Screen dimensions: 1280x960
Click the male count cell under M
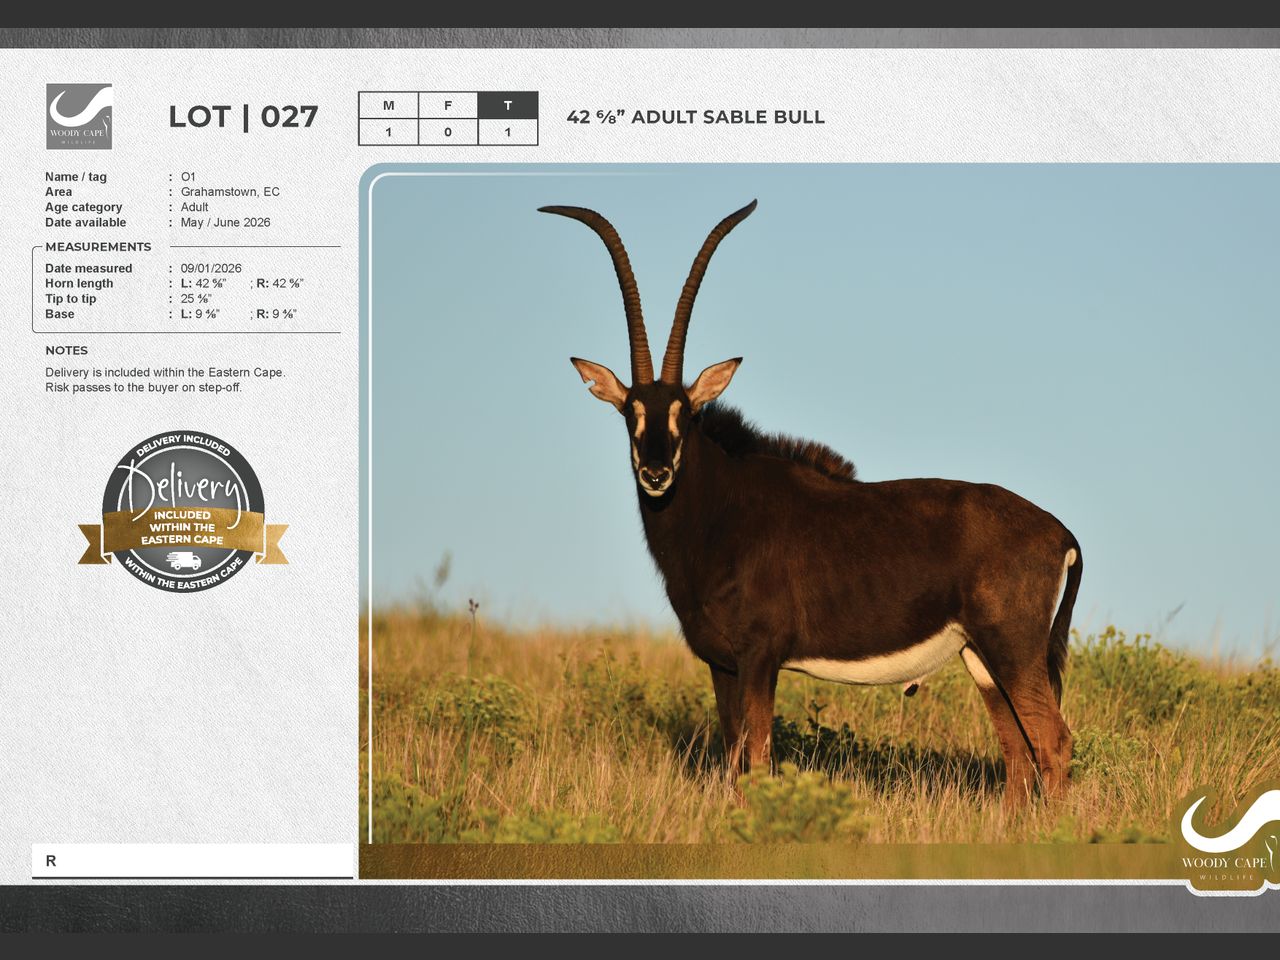click(x=388, y=132)
